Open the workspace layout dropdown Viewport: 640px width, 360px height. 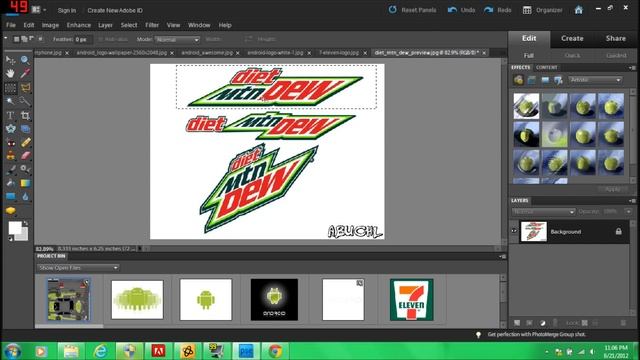point(39,10)
